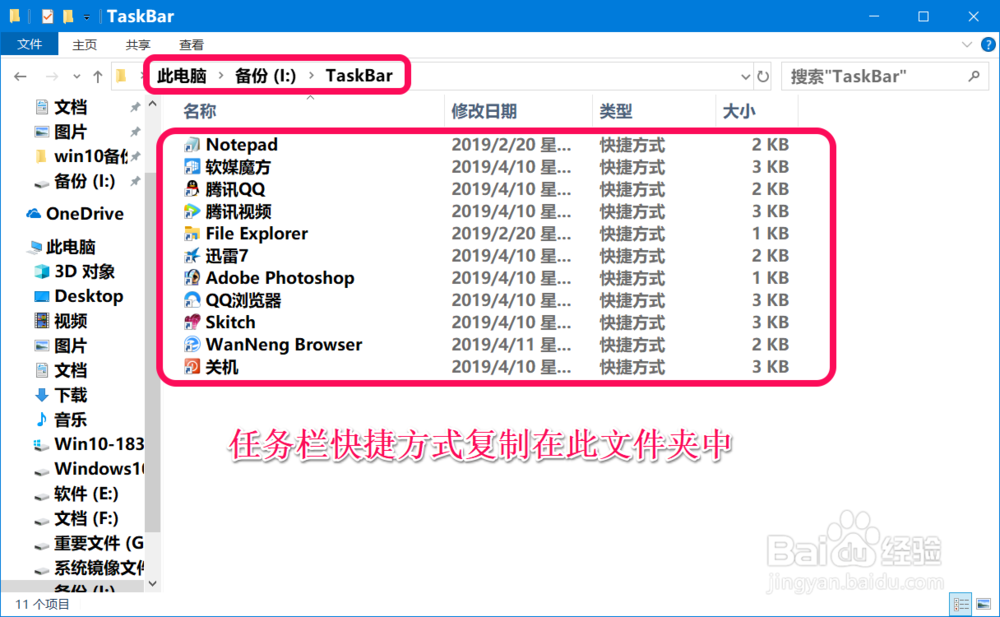This screenshot has width=1000, height=617.
Task: Open the 文件 menu
Action: pyautogui.click(x=30, y=44)
